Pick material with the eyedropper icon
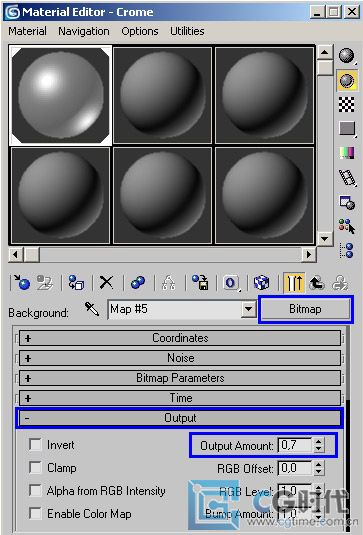Screen dimensions: 363x535 [92, 309]
